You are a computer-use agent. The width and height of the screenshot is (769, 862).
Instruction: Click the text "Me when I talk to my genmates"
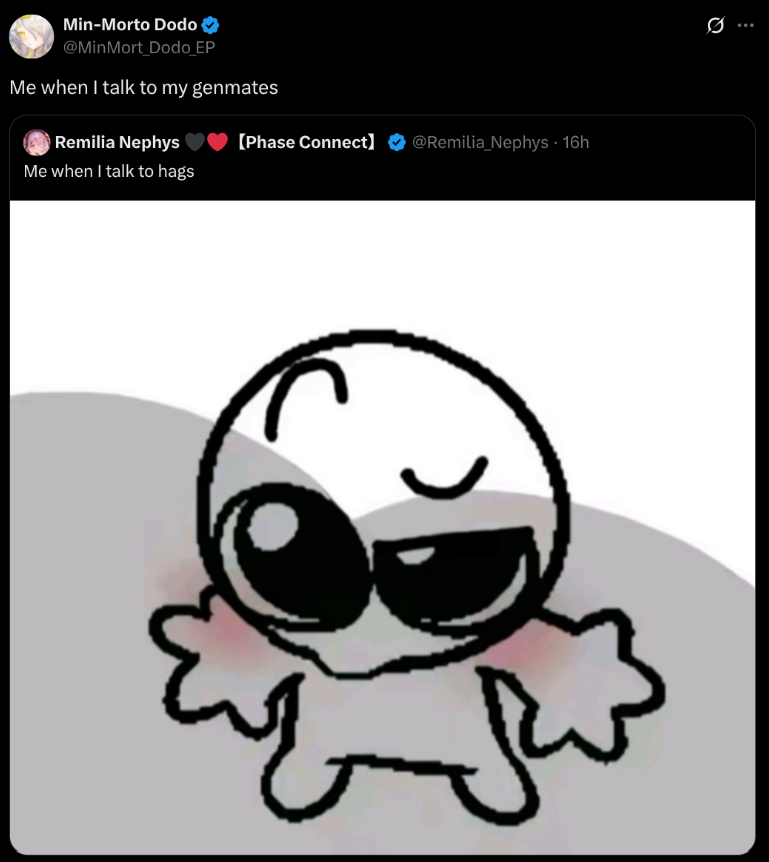coord(143,88)
